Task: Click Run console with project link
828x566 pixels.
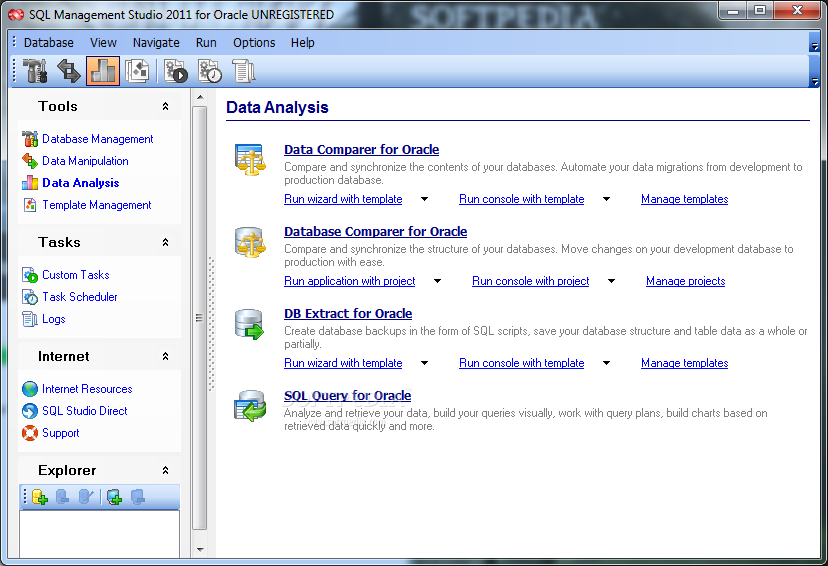Action: click(531, 281)
